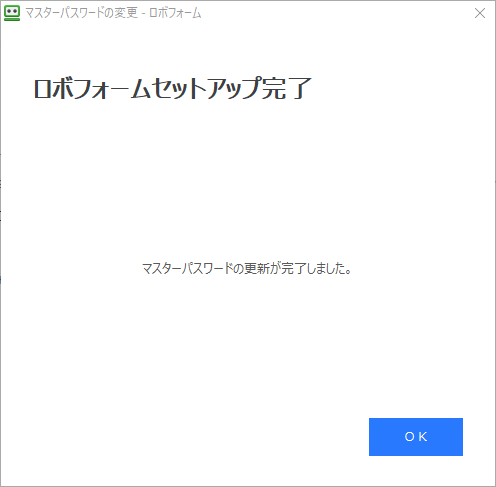Confirm with the blue OK button

(x=416, y=437)
